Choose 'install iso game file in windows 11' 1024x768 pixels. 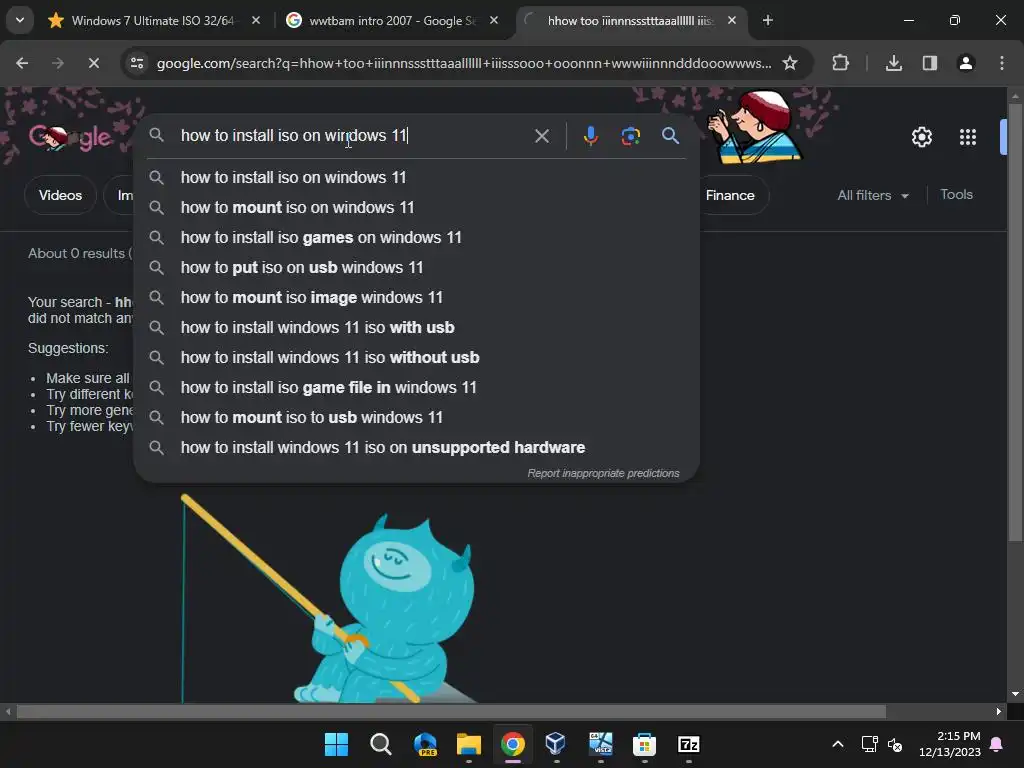[416, 387]
